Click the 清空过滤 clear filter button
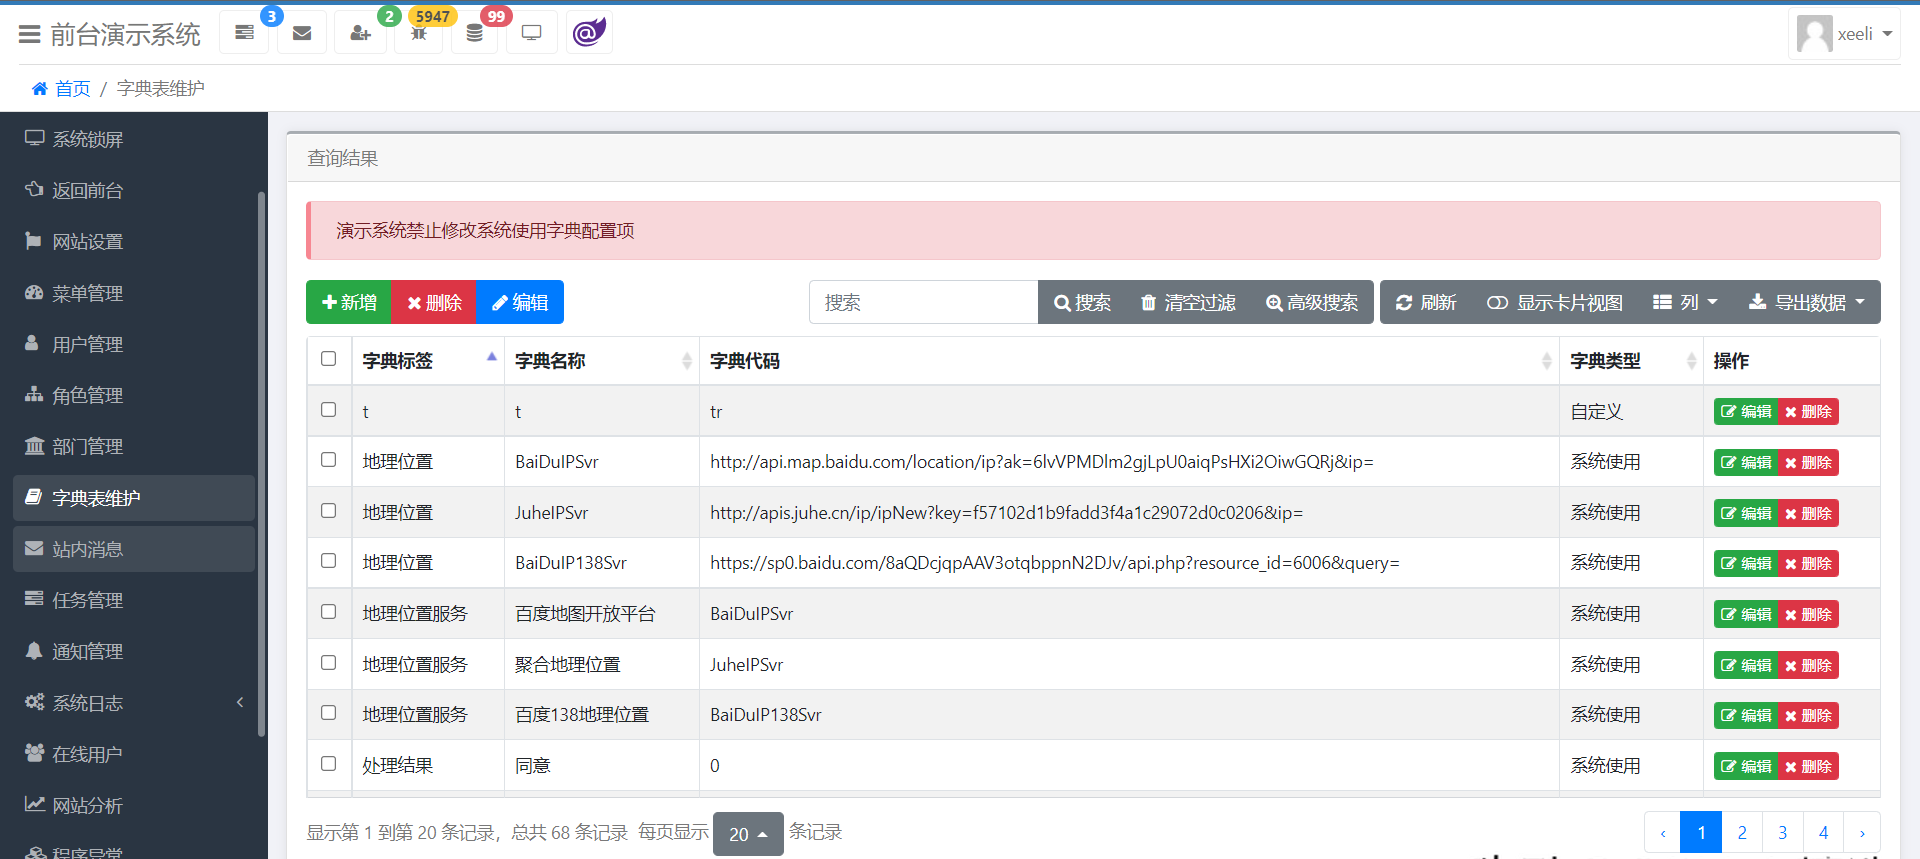 coord(1188,302)
